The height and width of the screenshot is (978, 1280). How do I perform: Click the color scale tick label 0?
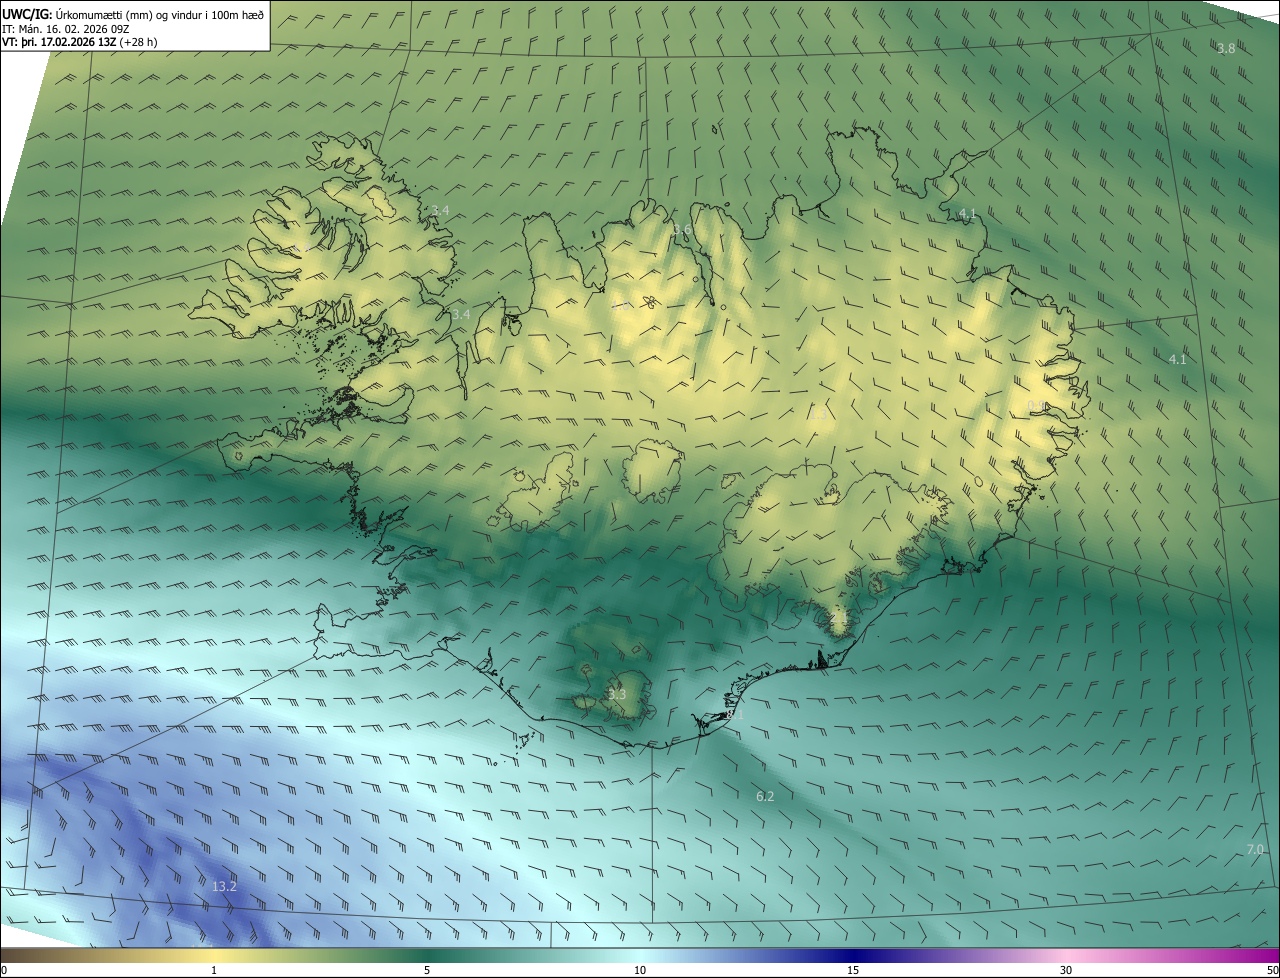(x=4, y=970)
